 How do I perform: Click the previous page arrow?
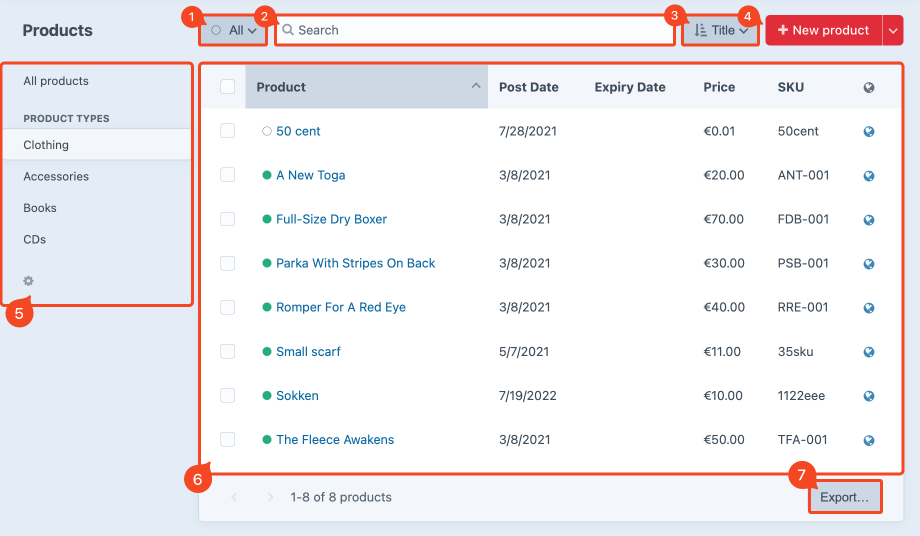[x=235, y=497]
